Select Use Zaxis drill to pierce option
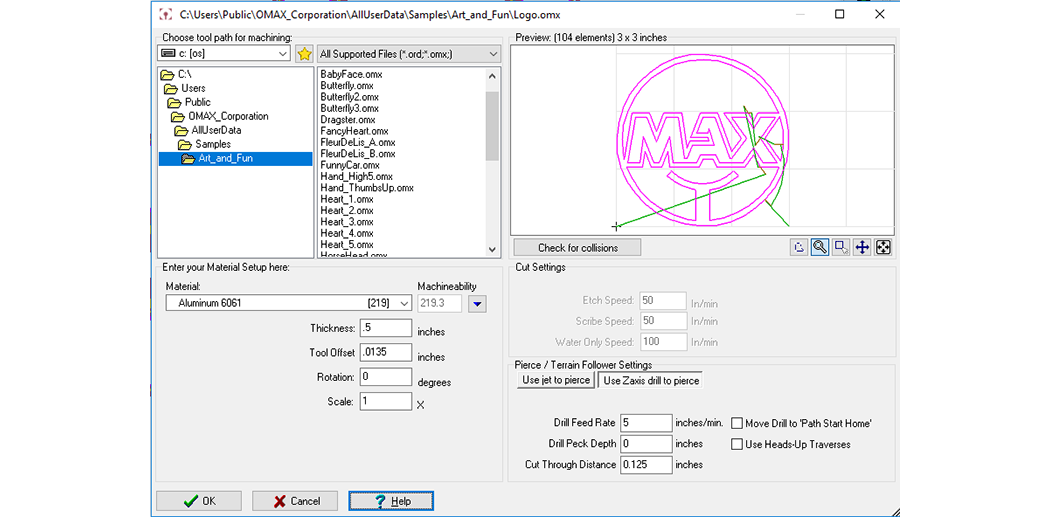This screenshot has height=517, width=1050. click(x=651, y=380)
